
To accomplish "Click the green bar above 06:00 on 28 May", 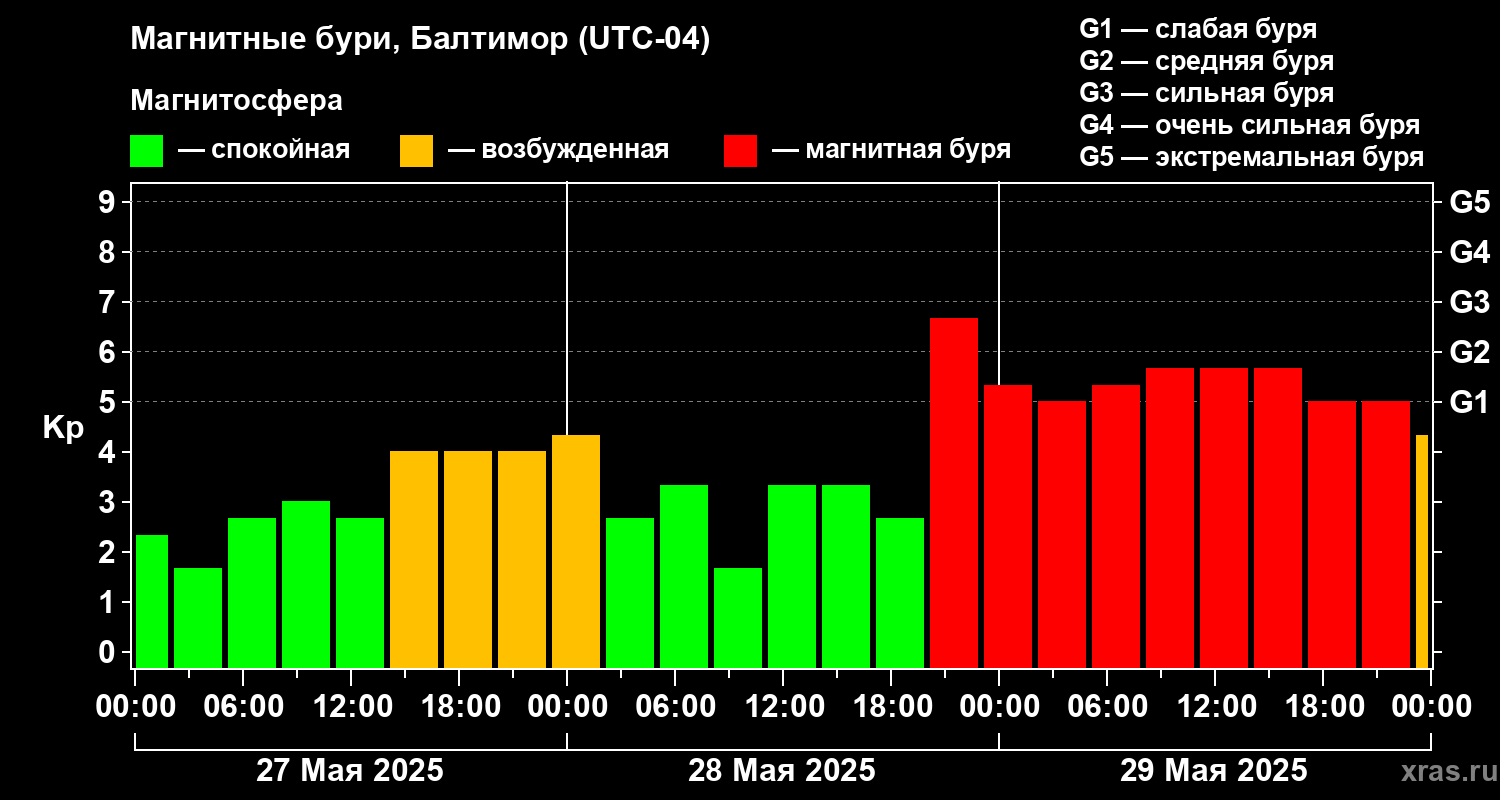I will point(684,576).
